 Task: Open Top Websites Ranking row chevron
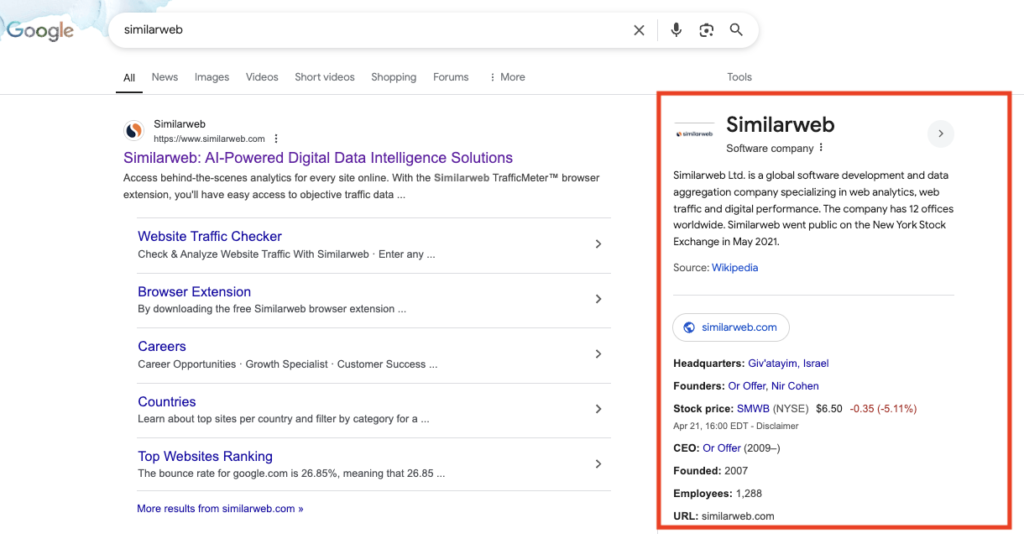point(598,463)
